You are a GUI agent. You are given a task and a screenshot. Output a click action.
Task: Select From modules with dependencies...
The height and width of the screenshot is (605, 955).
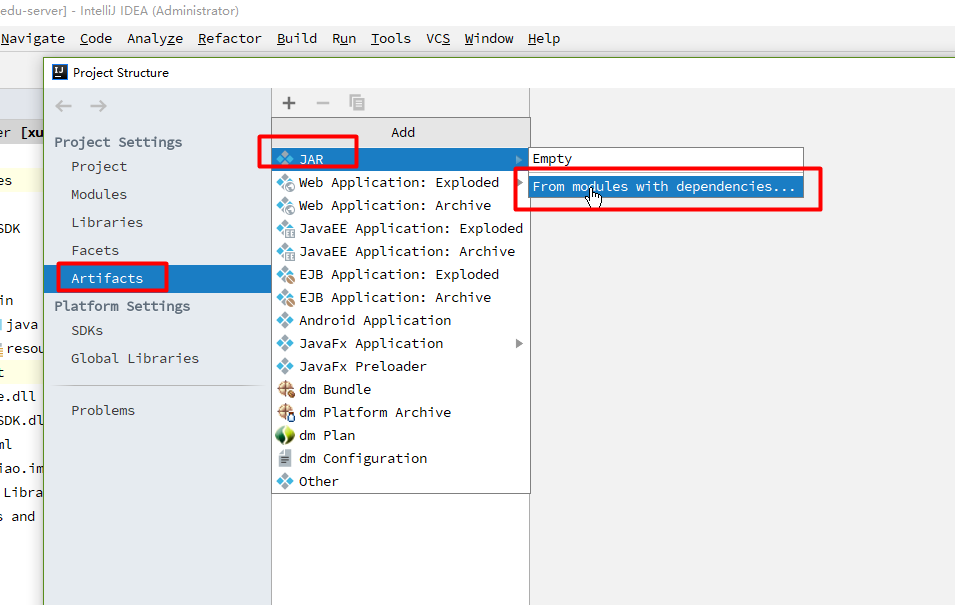(666, 186)
